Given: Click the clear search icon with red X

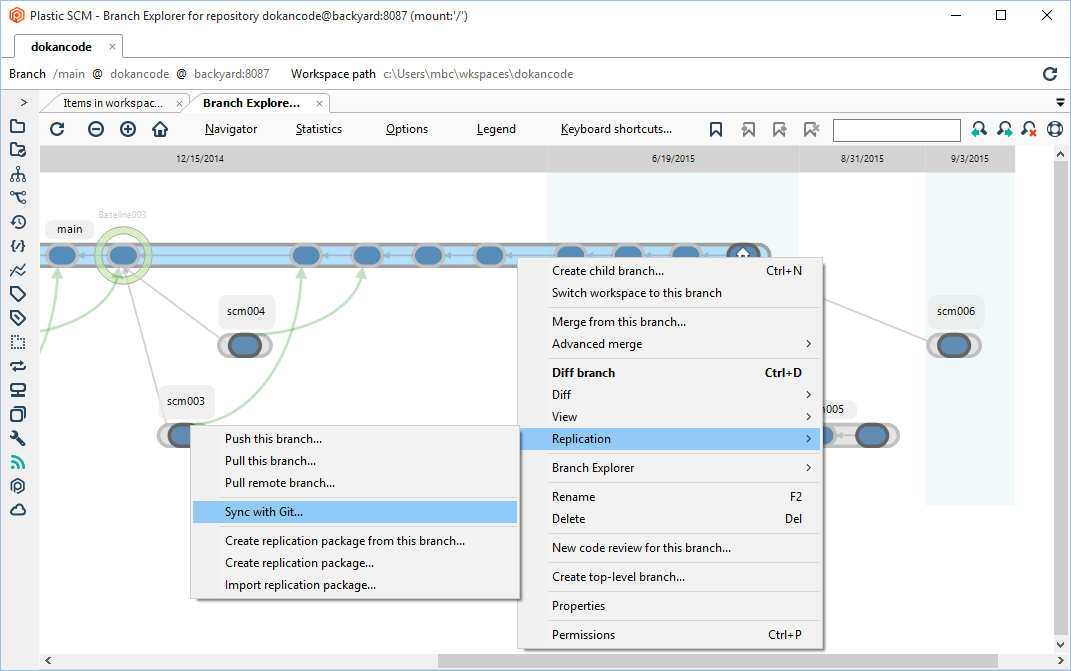Looking at the screenshot, I should pyautogui.click(x=1029, y=129).
